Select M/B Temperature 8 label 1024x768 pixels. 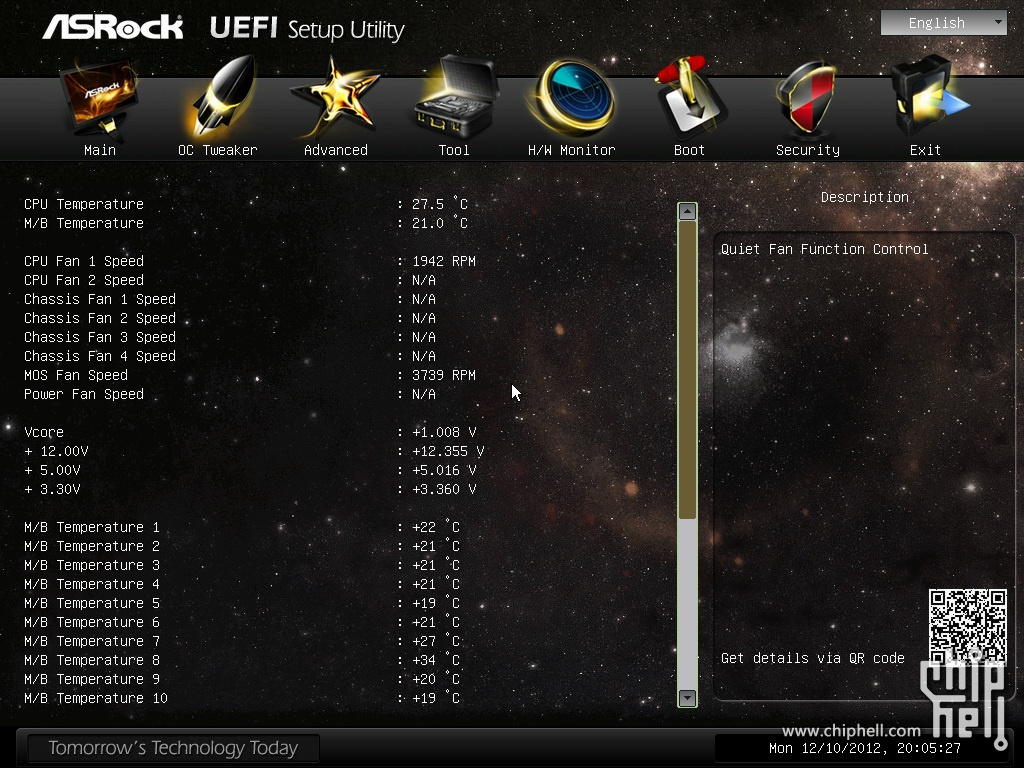pos(91,660)
